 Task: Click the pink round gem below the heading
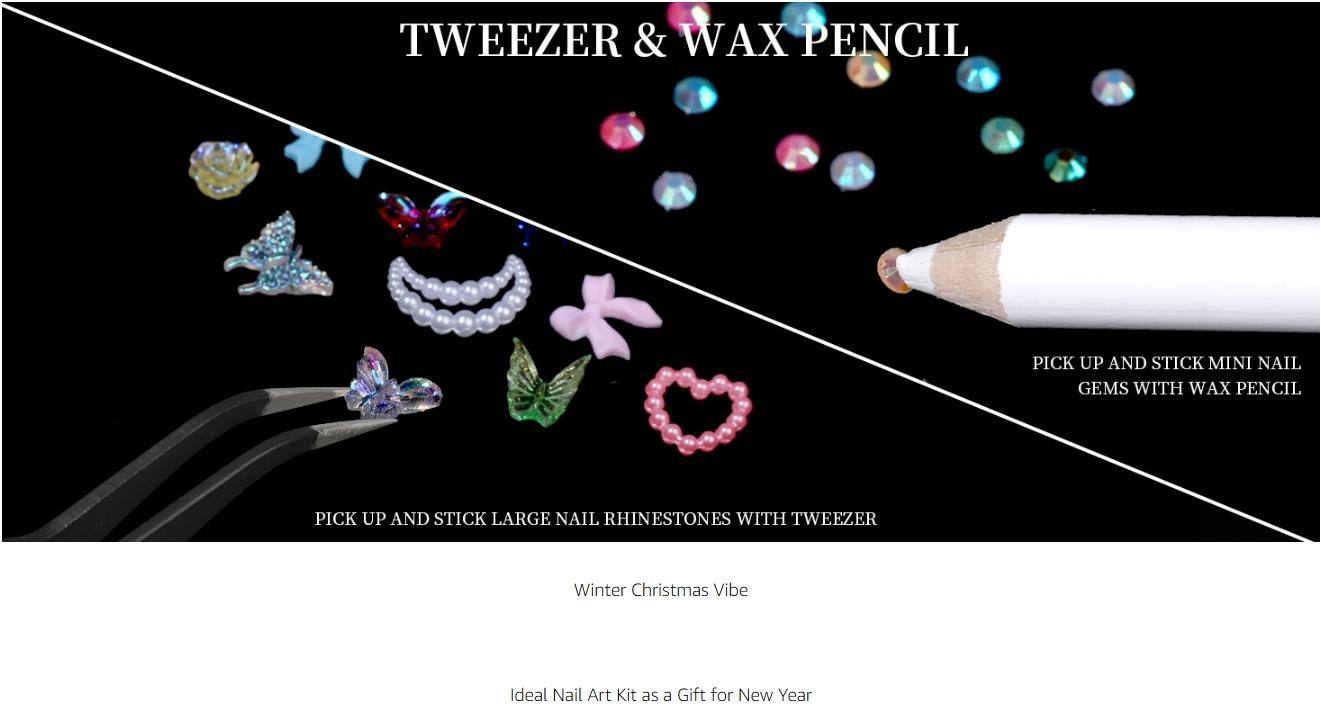click(x=622, y=130)
